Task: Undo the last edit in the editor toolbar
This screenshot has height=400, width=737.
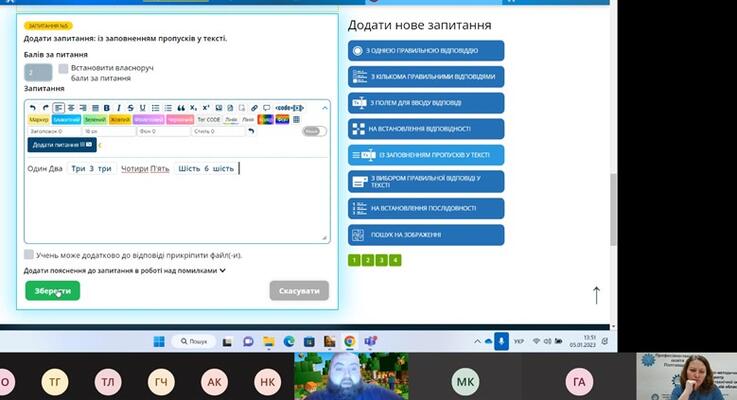Action: [32, 108]
